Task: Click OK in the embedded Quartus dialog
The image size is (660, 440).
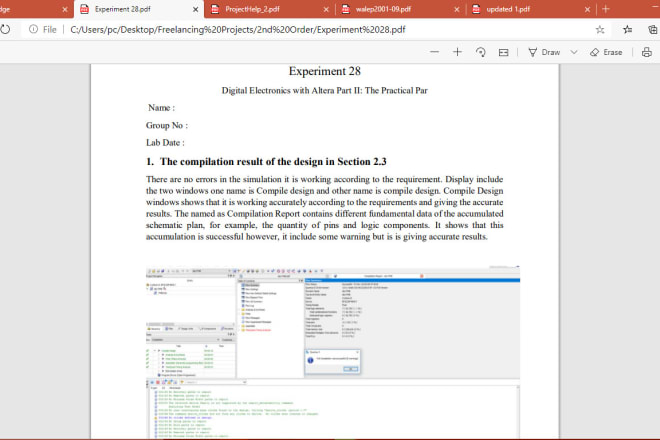Action: [351, 369]
